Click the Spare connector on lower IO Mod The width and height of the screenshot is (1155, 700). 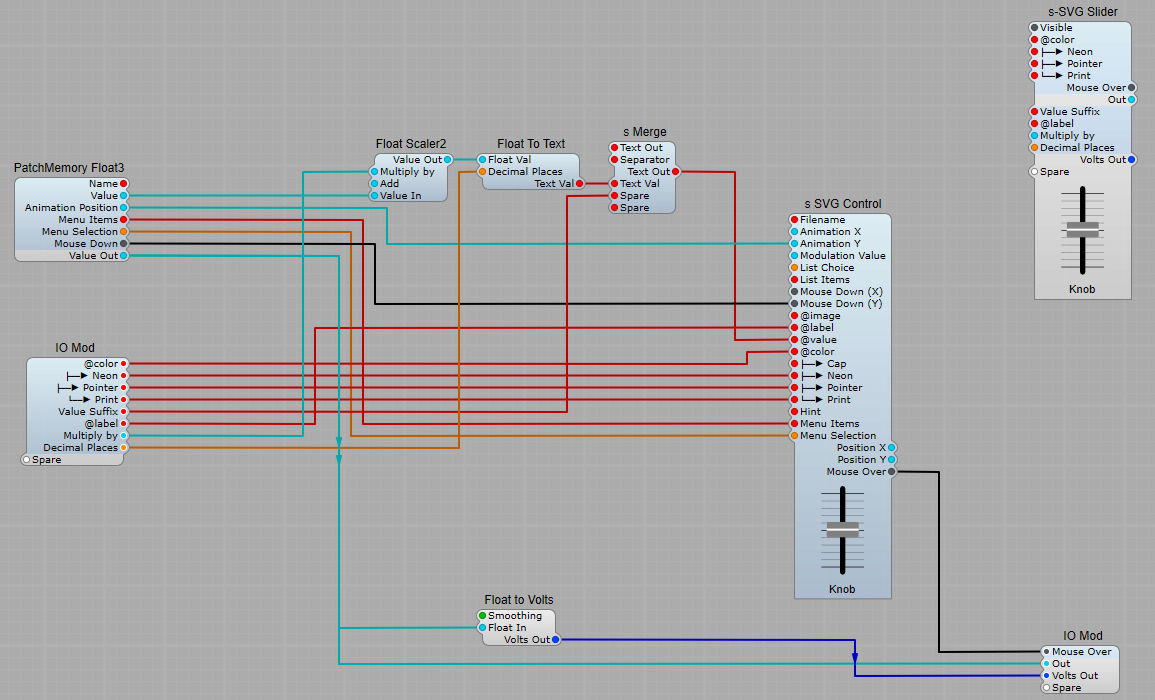(1047, 687)
